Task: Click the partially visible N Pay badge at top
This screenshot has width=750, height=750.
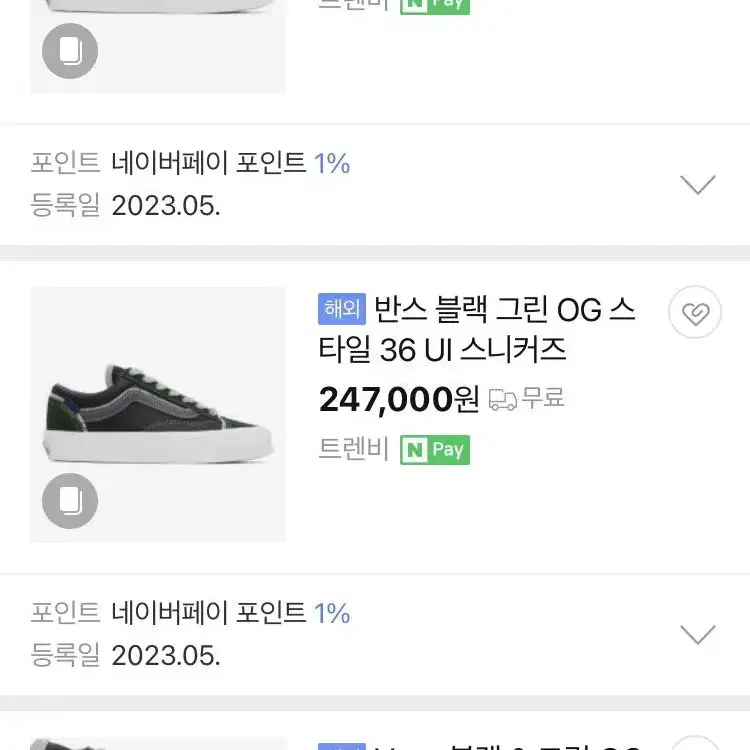Action: click(435, 7)
